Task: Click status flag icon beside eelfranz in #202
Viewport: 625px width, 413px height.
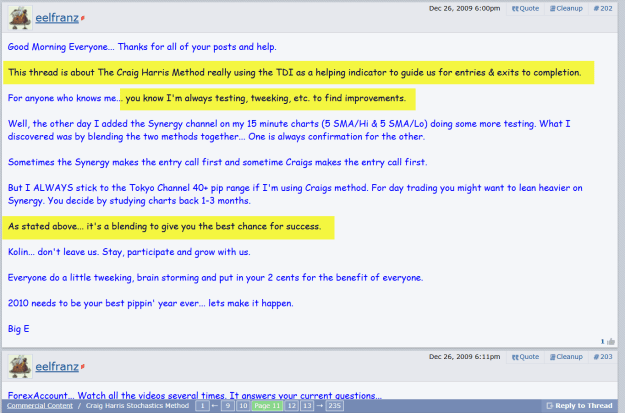Action: [x=83, y=18]
